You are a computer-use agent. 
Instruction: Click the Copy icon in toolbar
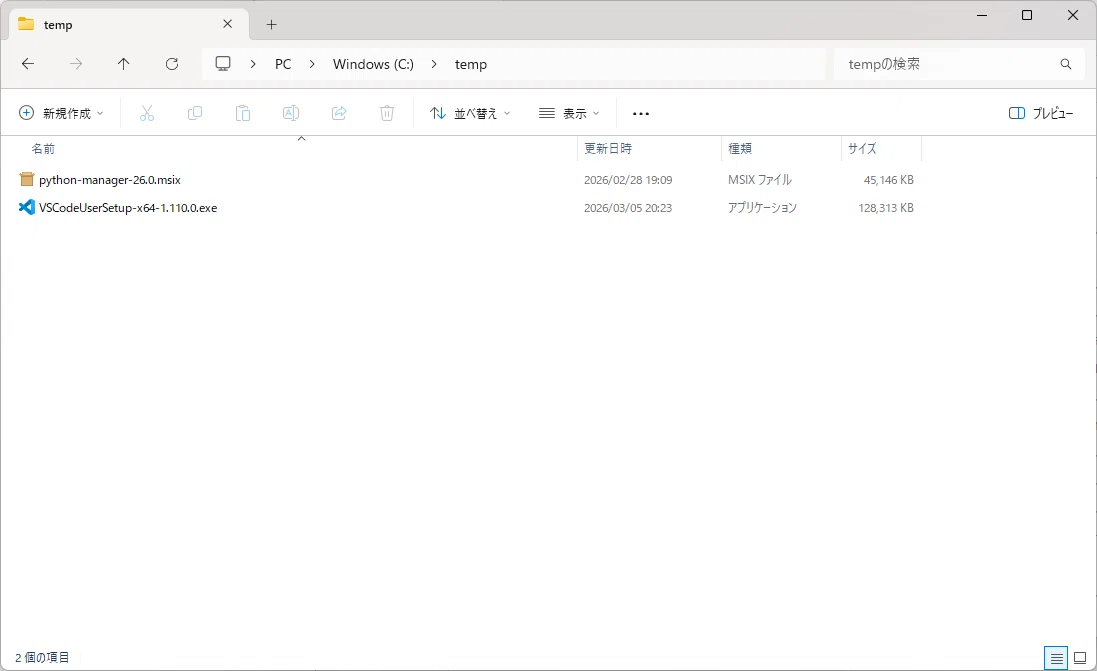pyautogui.click(x=194, y=113)
